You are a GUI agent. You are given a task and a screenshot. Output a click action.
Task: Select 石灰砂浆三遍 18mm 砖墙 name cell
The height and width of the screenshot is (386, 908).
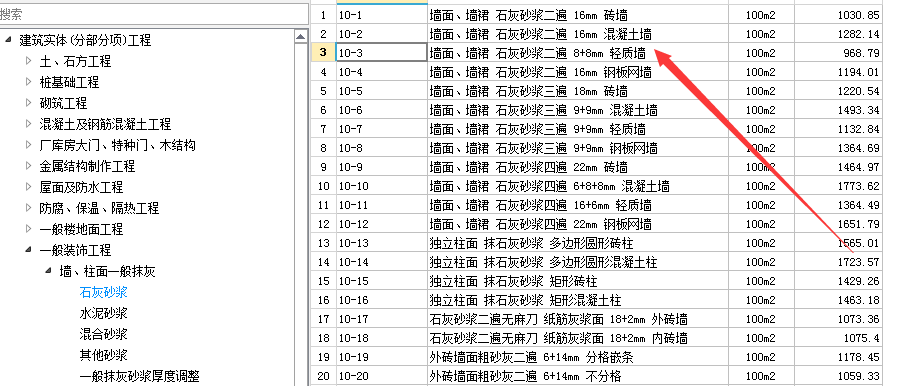tap(578, 91)
